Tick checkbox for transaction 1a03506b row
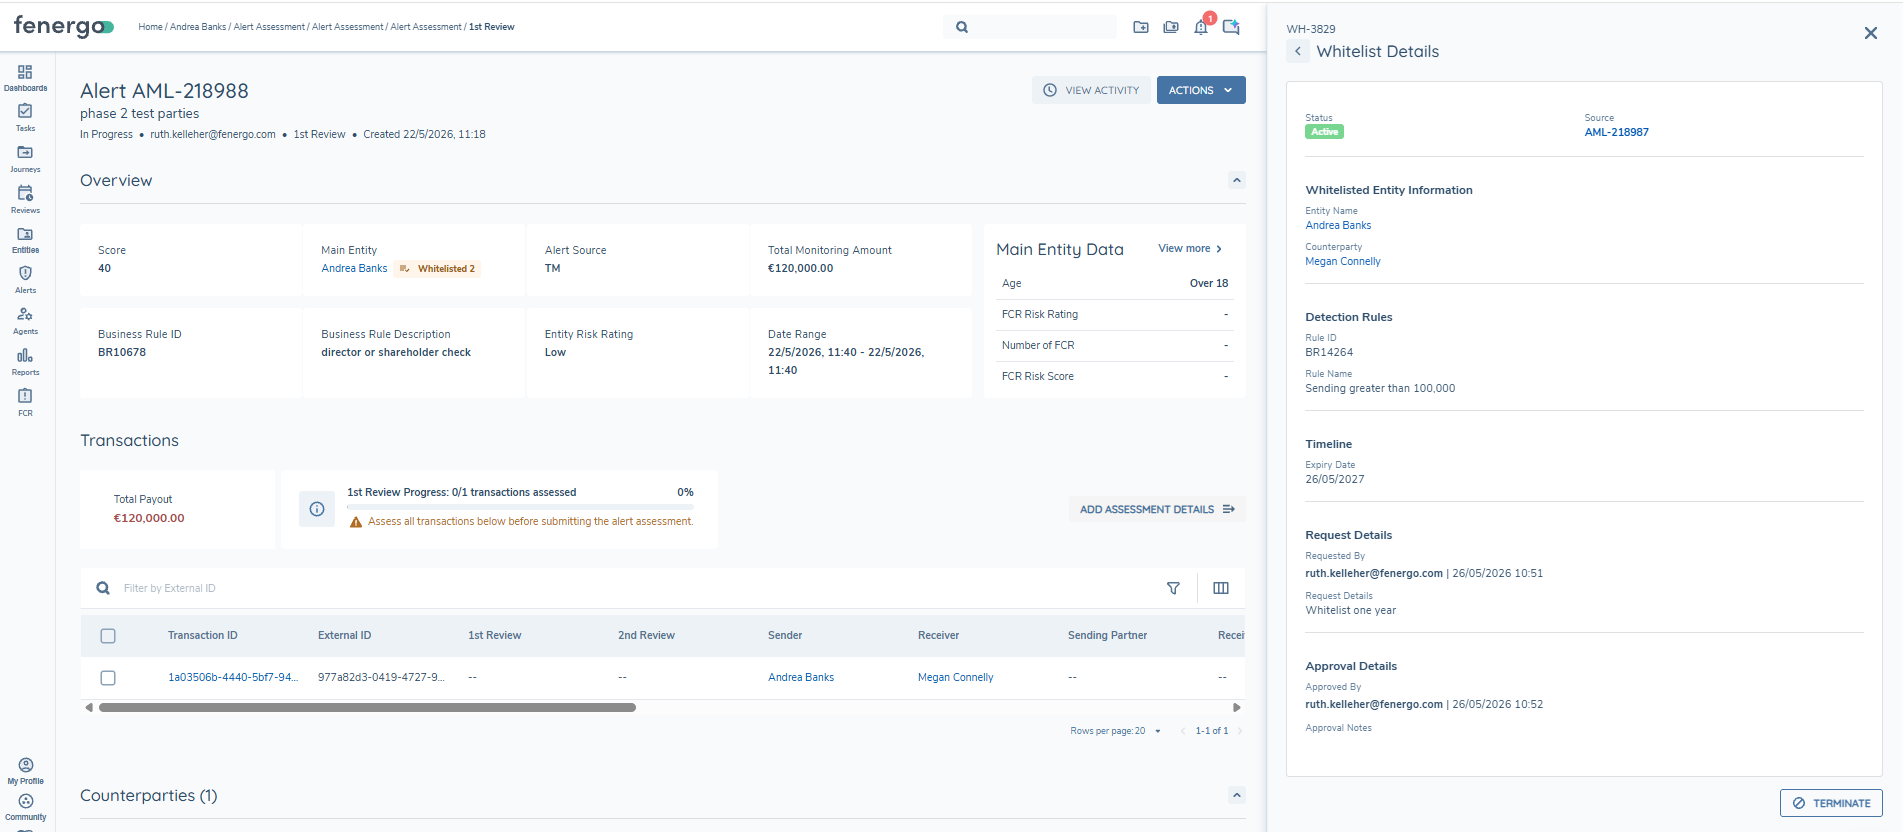Viewport: 1903px width, 832px height. click(108, 678)
